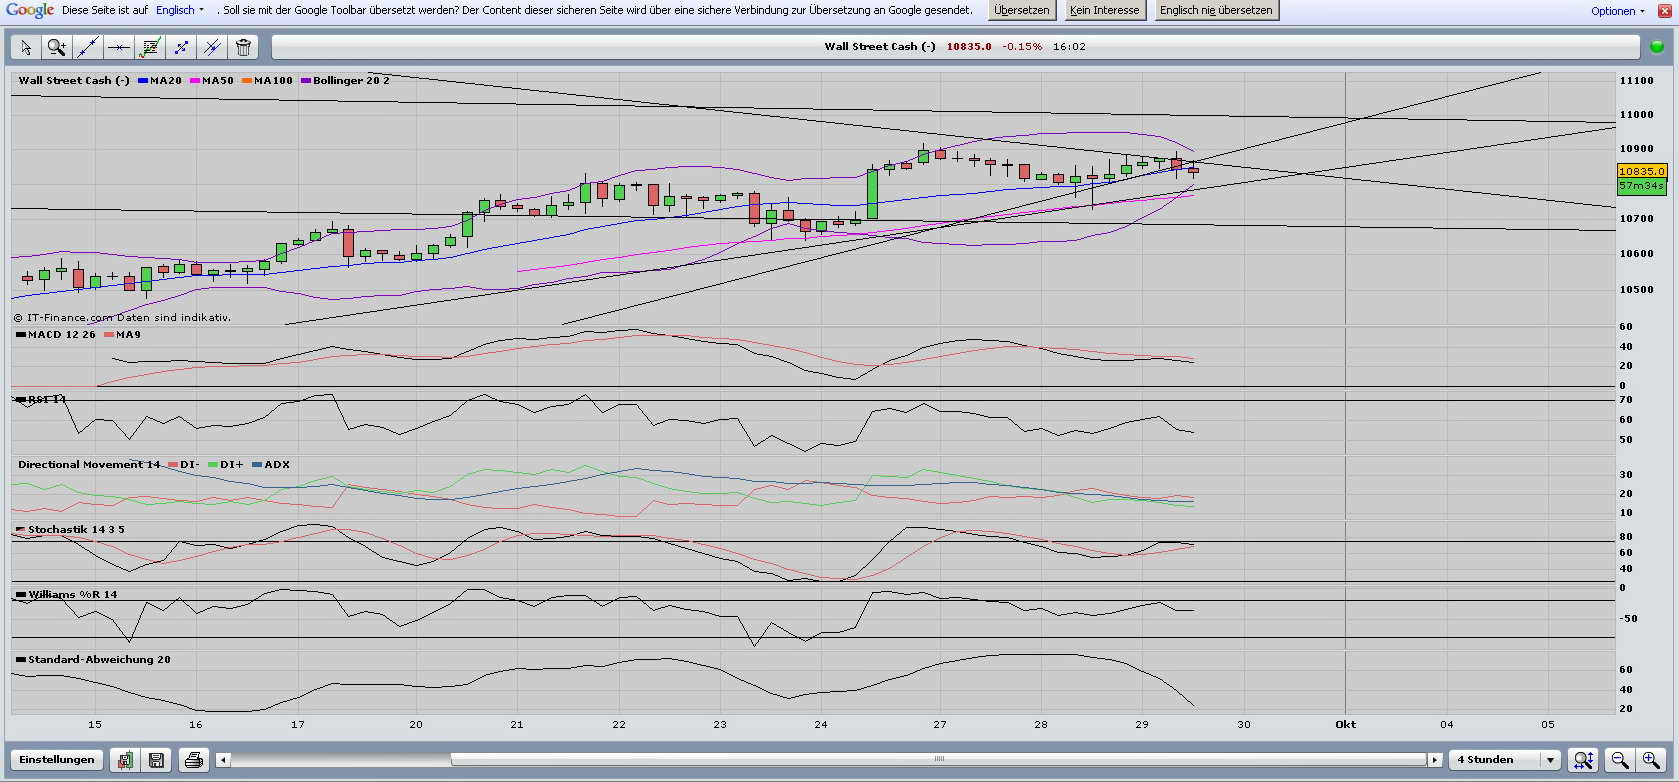Click the scrollbar left arrow
The height and width of the screenshot is (782, 1679).
click(x=223, y=760)
